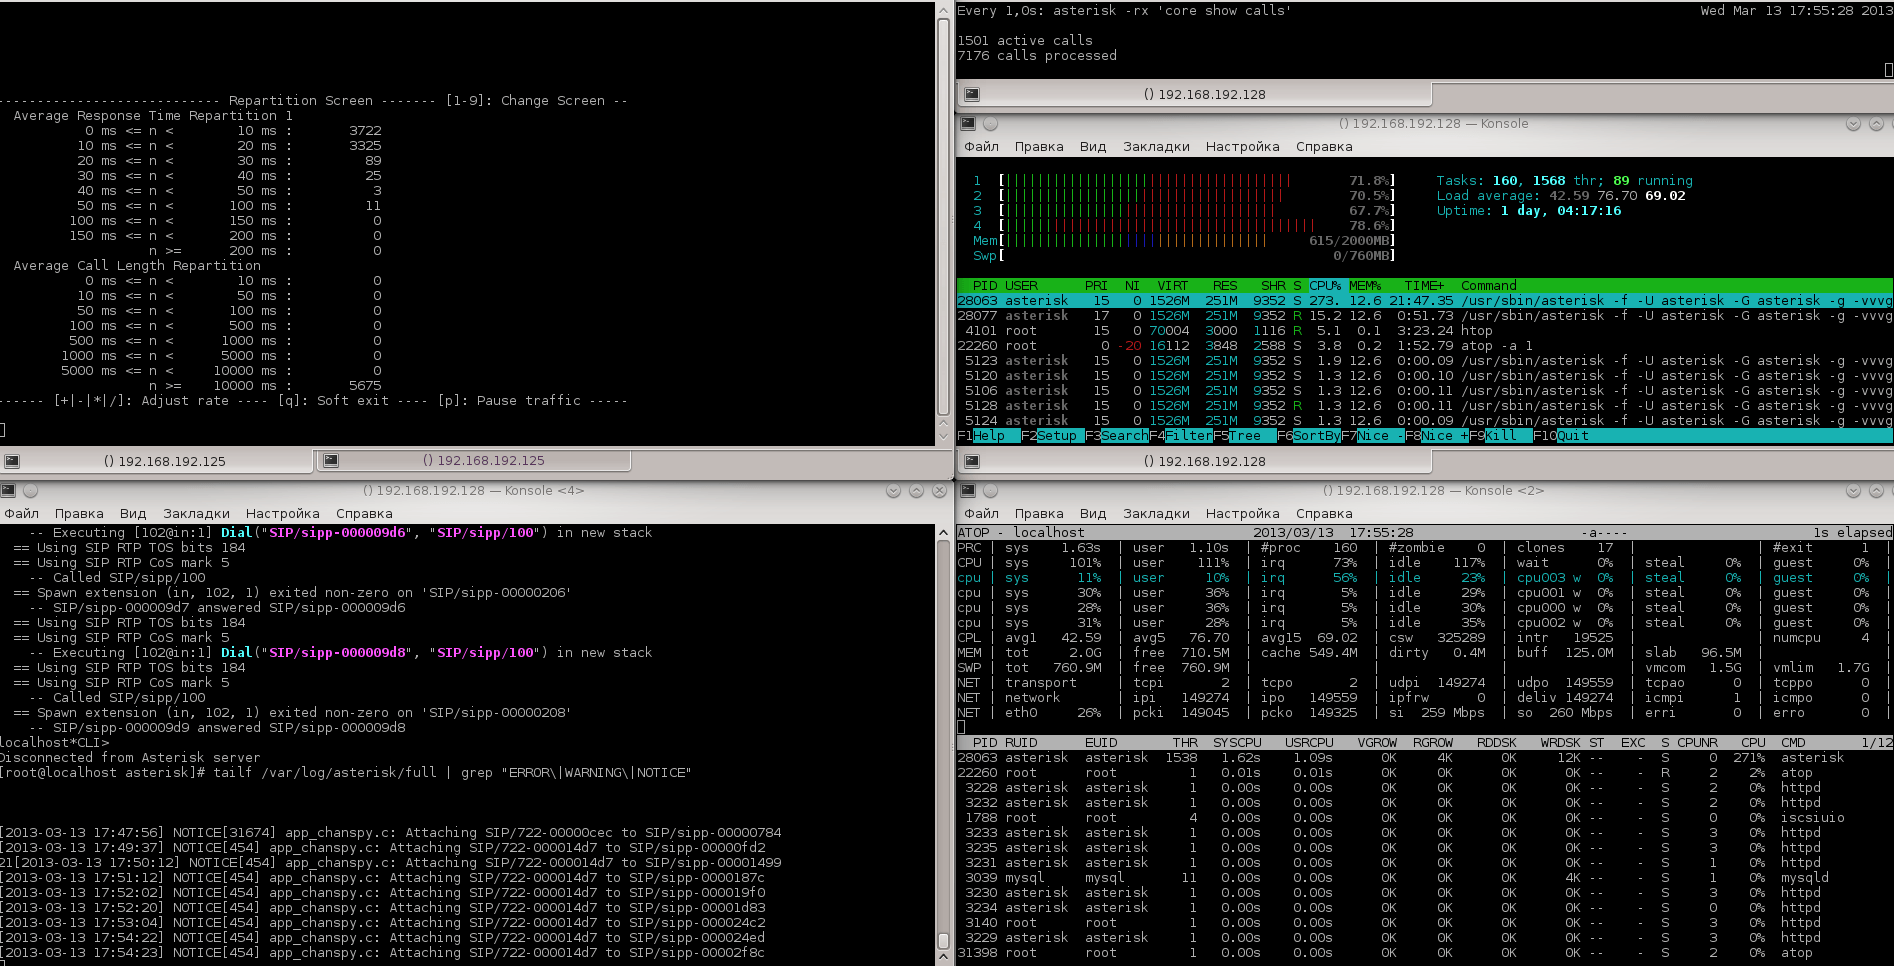Click terminal icon on second, inactive 192.168.192.125 tab
Screen dimensions: 1894x966
pos(331,461)
